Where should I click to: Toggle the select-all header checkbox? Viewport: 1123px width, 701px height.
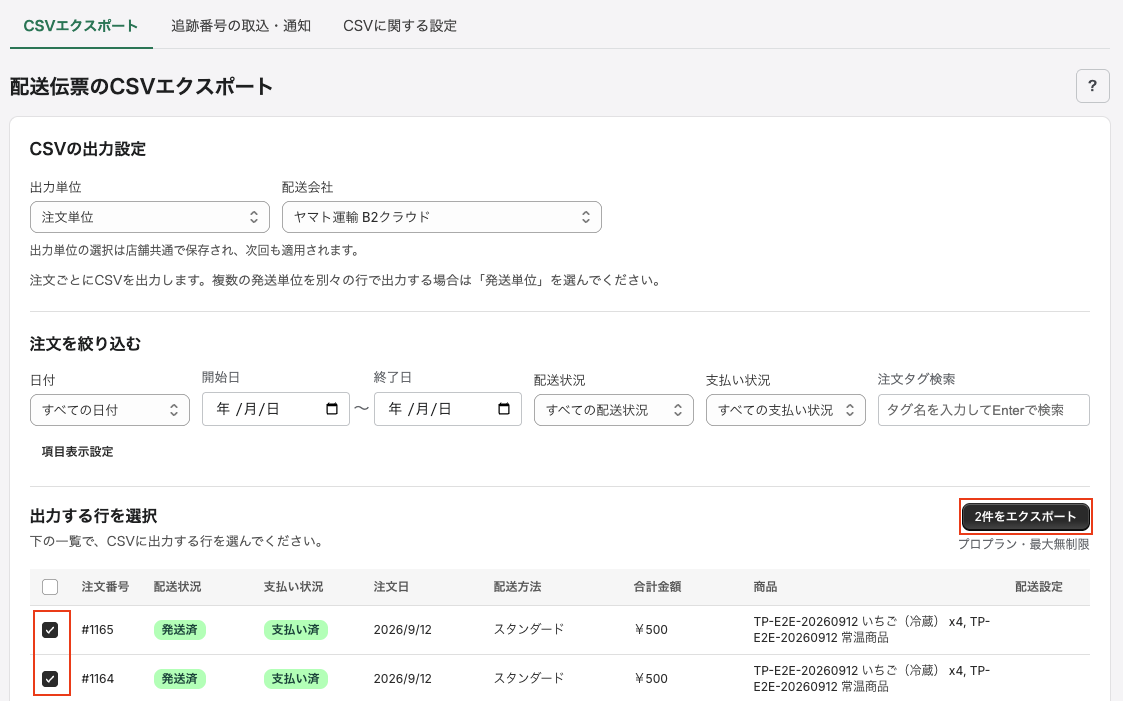pyautogui.click(x=50, y=587)
